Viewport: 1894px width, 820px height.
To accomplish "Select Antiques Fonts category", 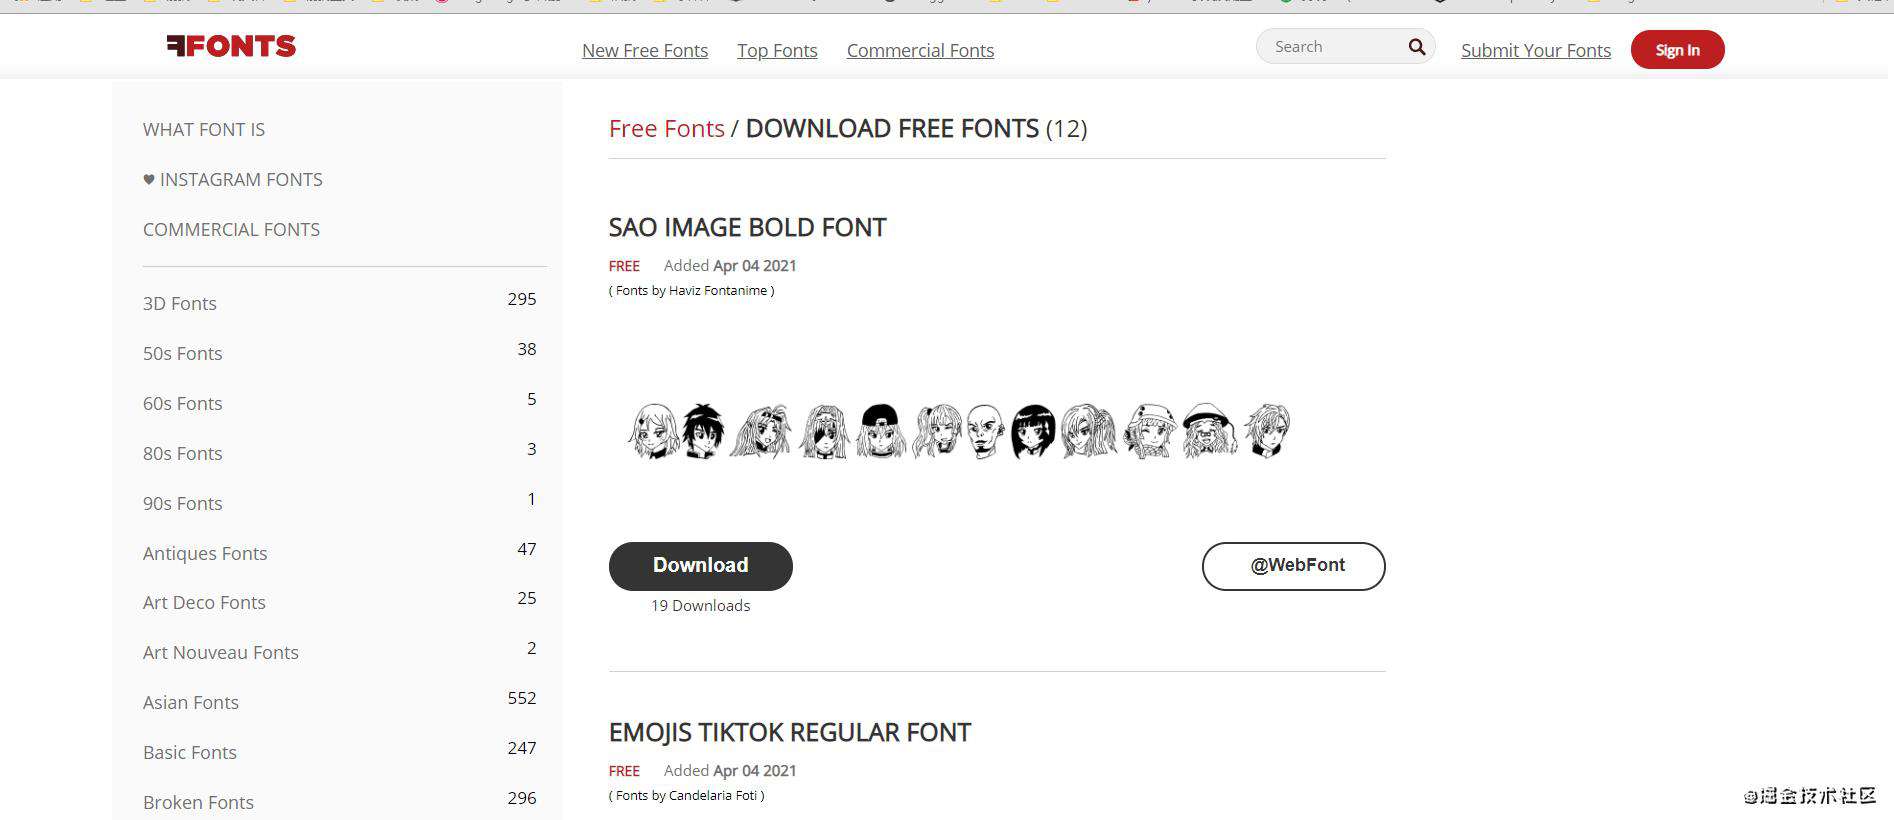I will [205, 554].
